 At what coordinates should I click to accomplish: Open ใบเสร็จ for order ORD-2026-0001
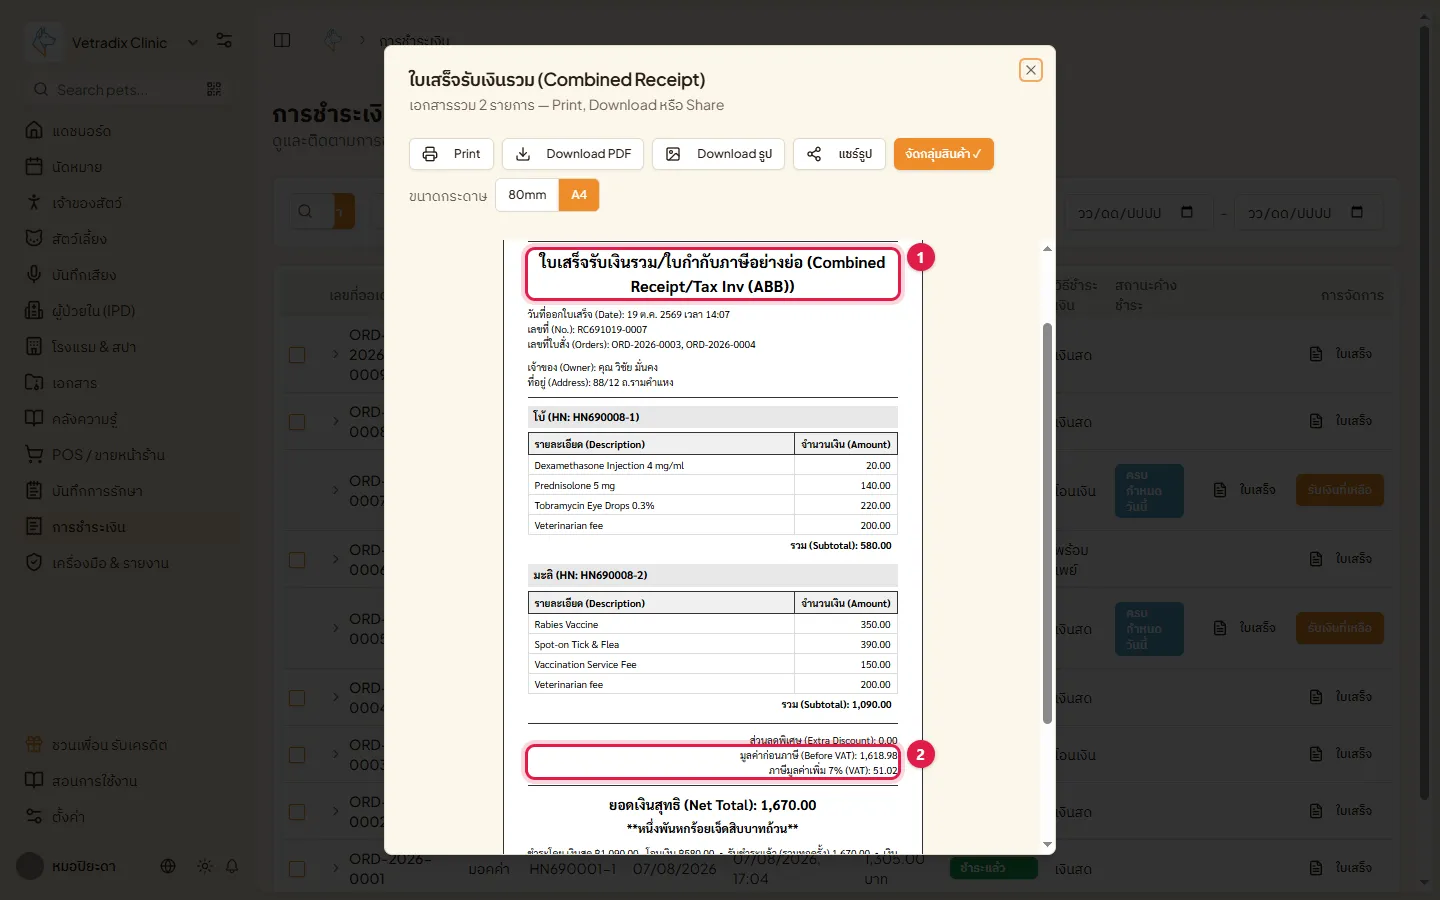coord(1341,869)
